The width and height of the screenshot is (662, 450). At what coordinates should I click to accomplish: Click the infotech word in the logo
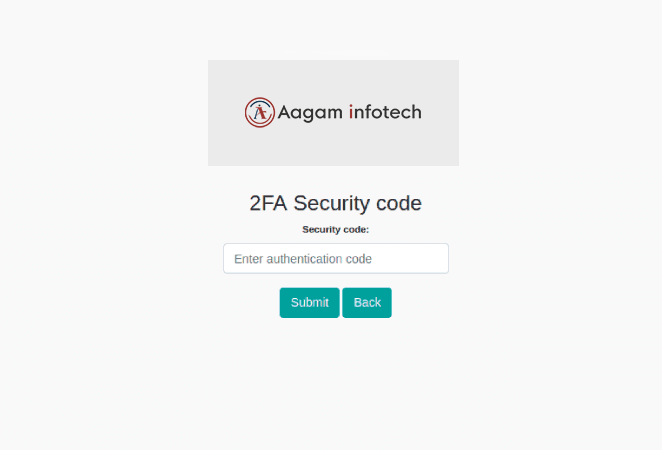tap(385, 112)
